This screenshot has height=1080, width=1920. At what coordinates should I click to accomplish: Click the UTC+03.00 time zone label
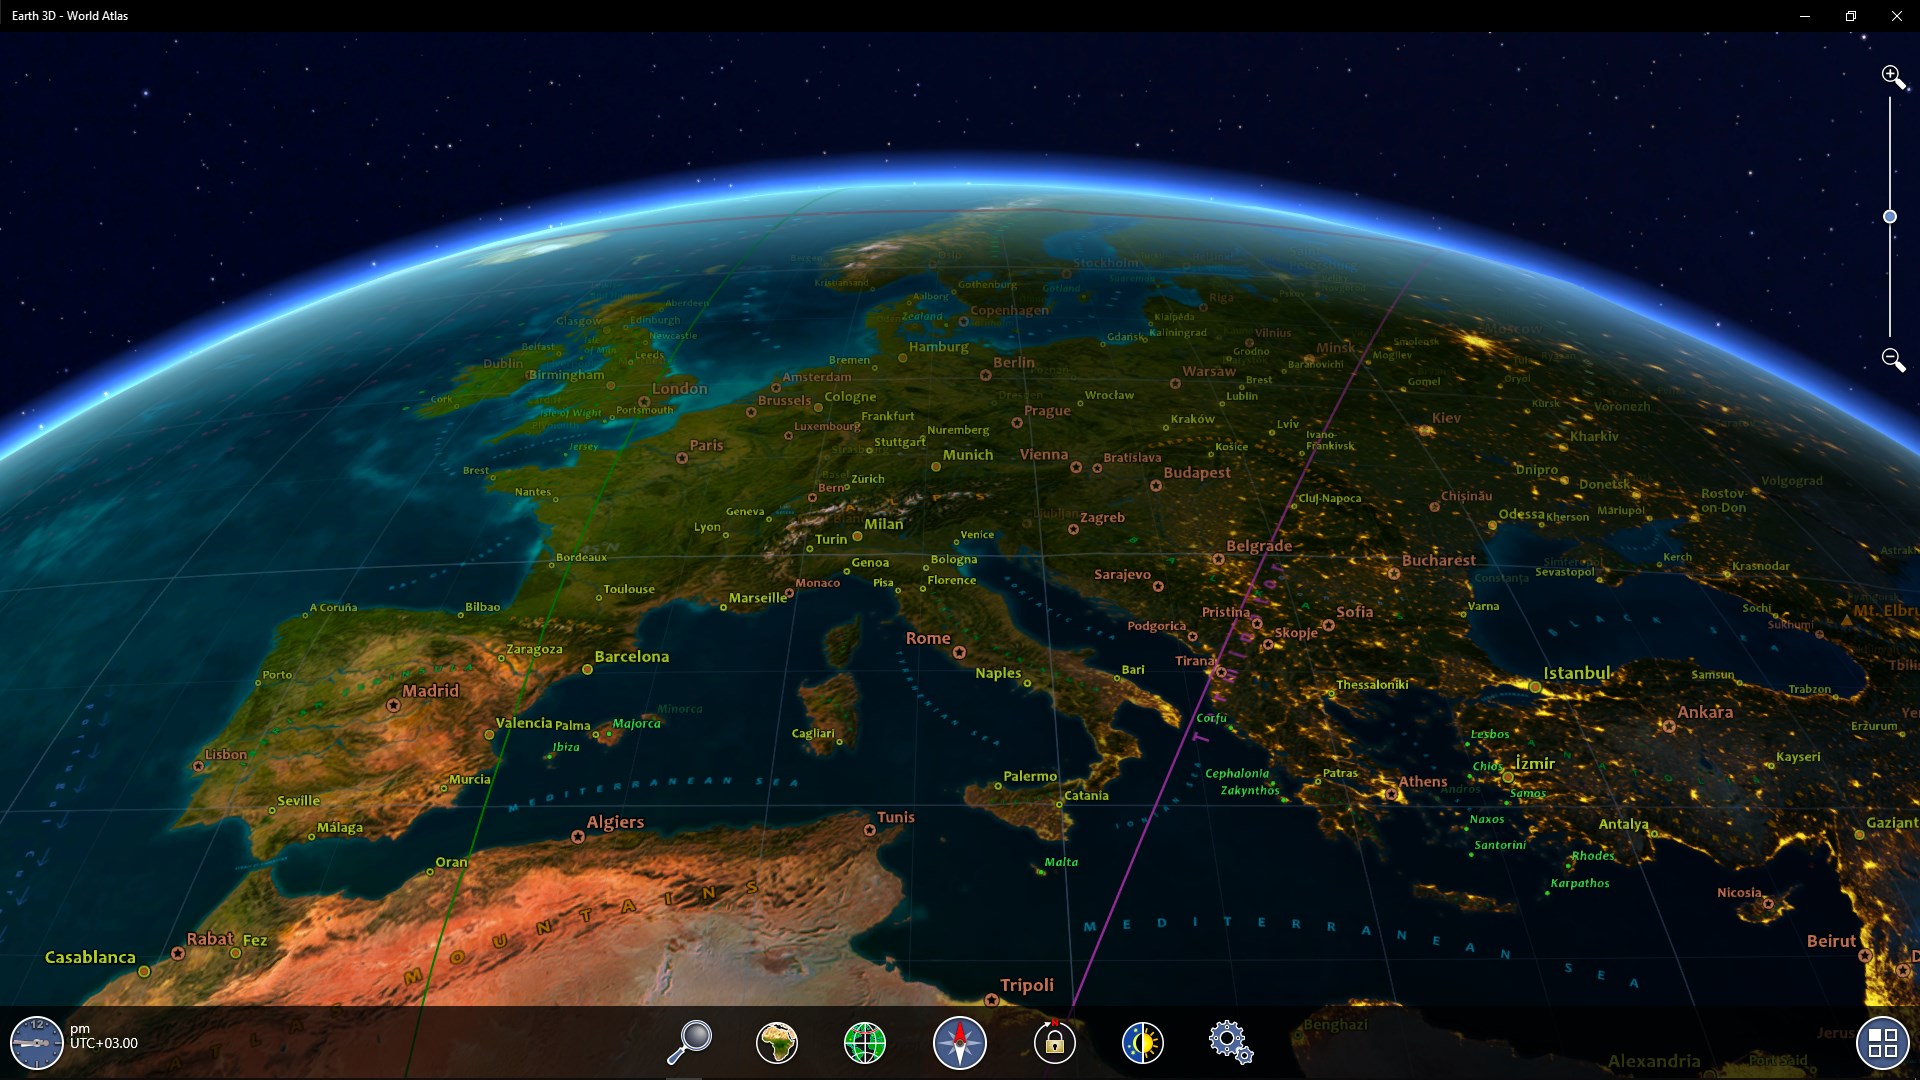pyautogui.click(x=104, y=1043)
